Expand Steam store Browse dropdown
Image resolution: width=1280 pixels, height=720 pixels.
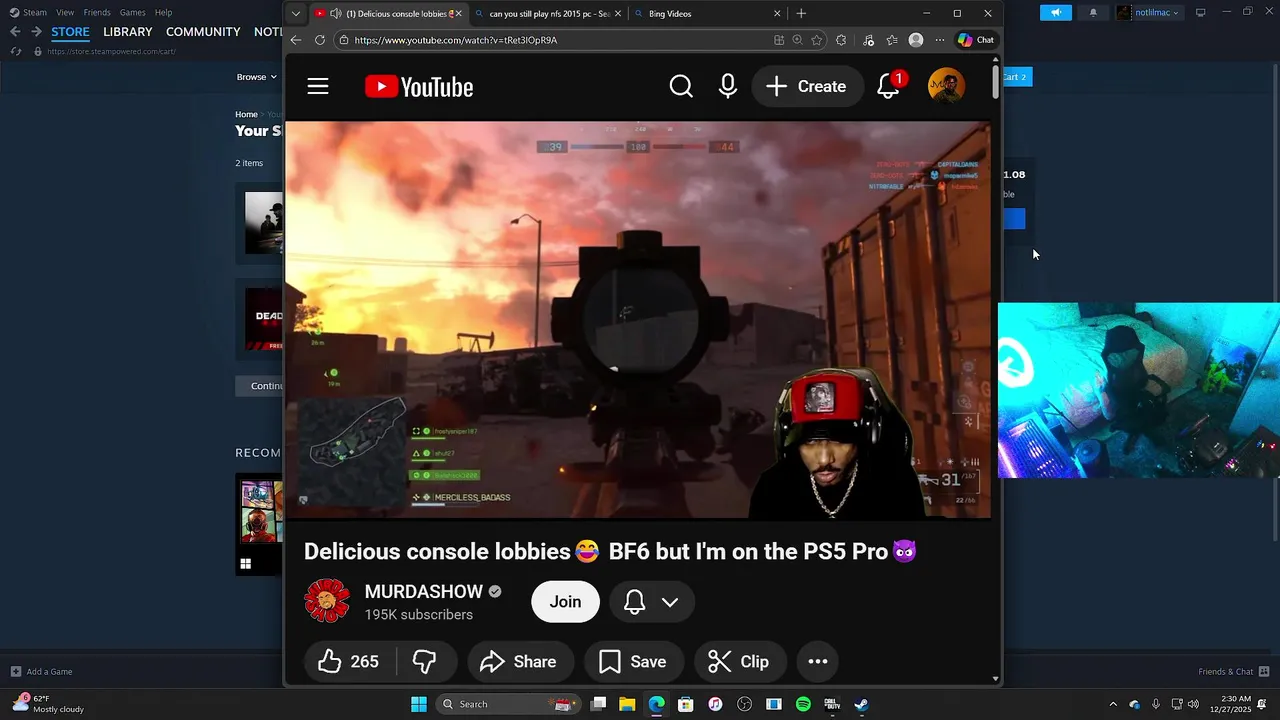pos(257,77)
